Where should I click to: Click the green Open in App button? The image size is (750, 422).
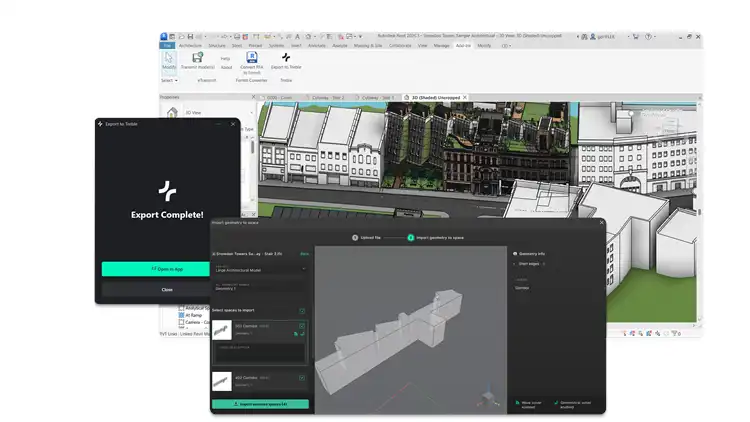pyautogui.click(x=167, y=269)
